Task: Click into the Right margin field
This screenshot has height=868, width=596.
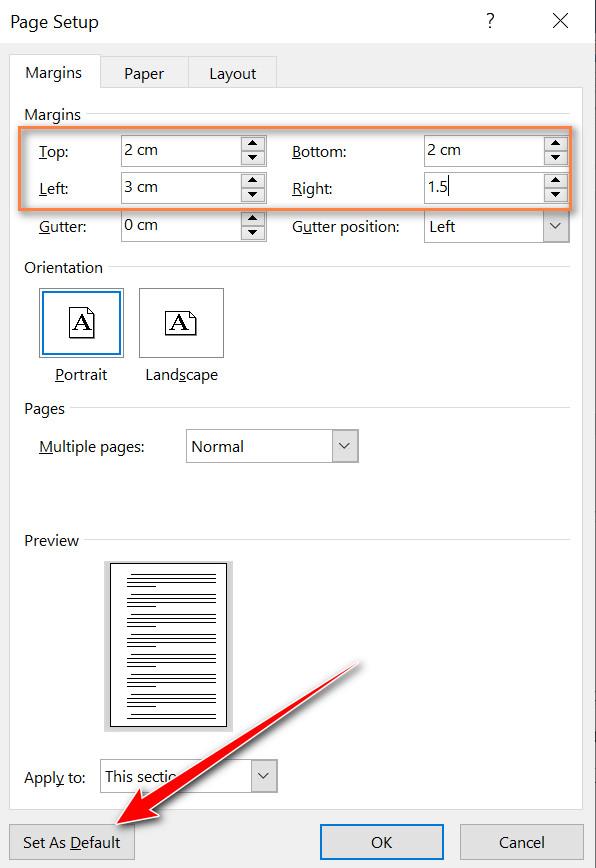Action: click(484, 188)
